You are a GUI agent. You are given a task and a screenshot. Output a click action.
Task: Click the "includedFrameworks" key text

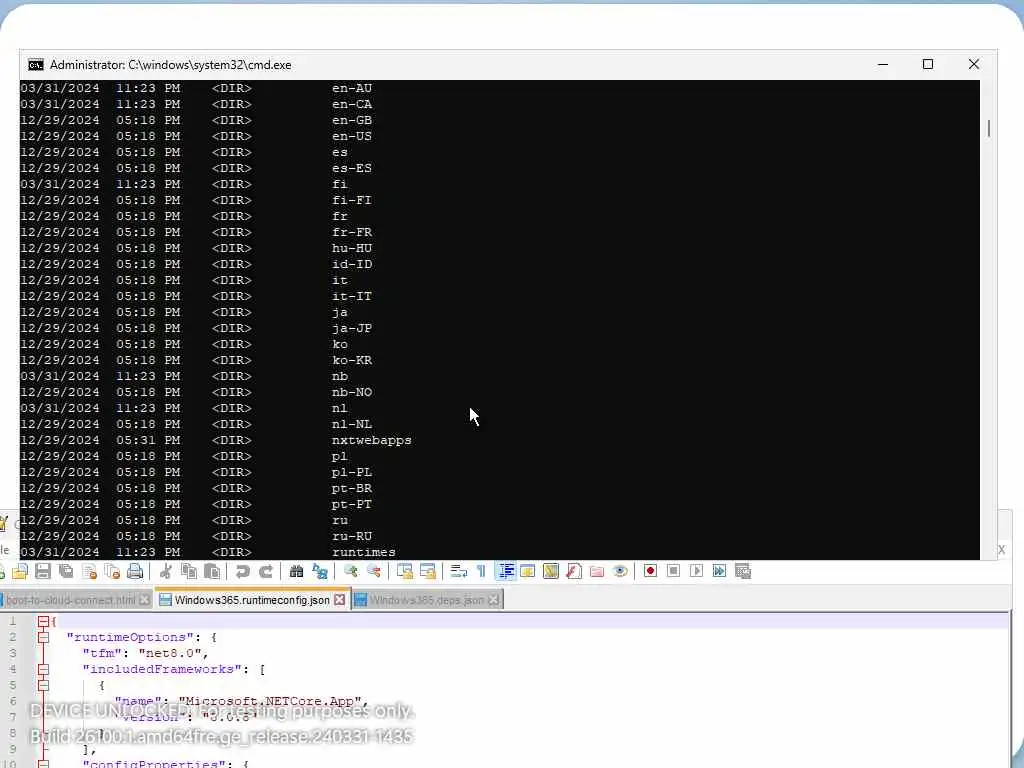pos(162,669)
